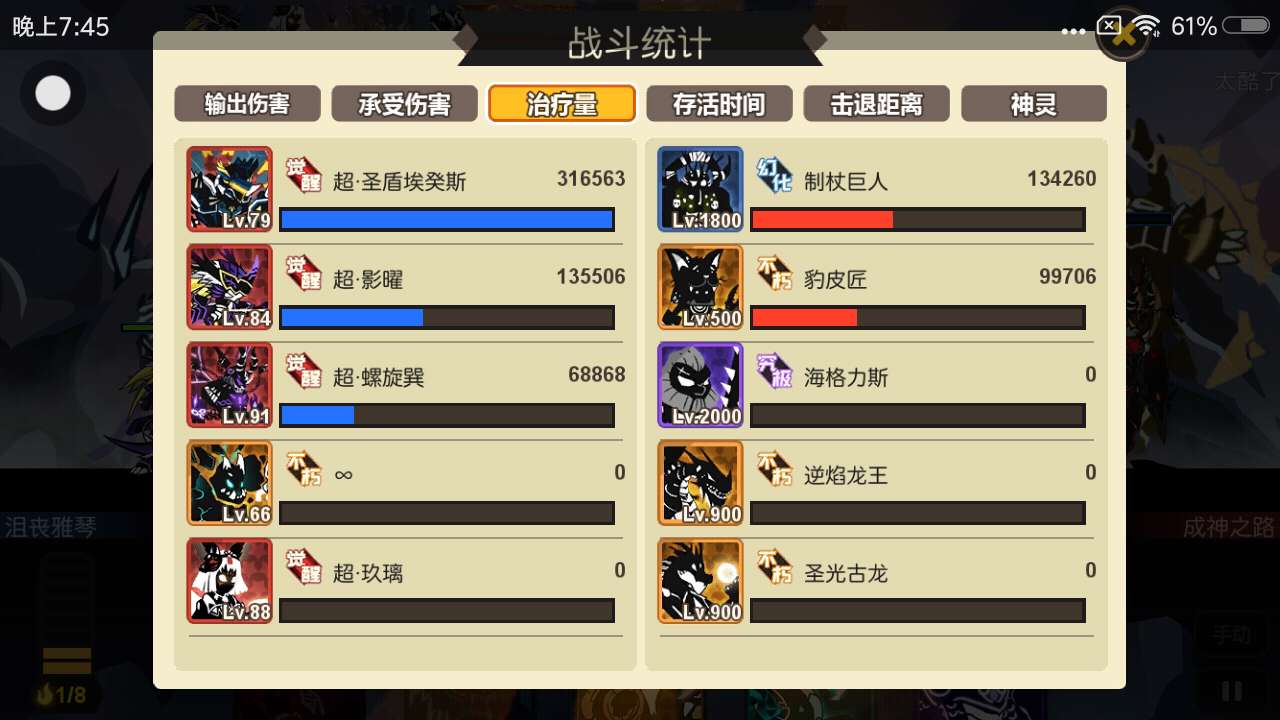Tap the ∞ Lv.66 character avatar
Image resolution: width=1280 pixels, height=720 pixels.
[229, 483]
